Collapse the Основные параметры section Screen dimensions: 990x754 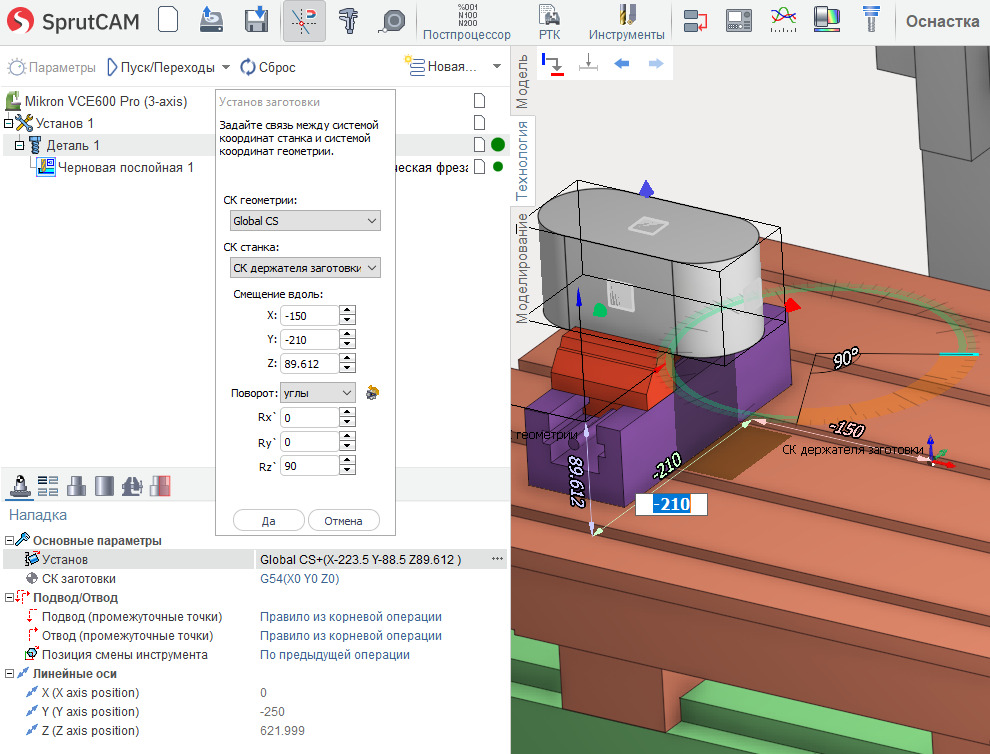tap(11, 541)
